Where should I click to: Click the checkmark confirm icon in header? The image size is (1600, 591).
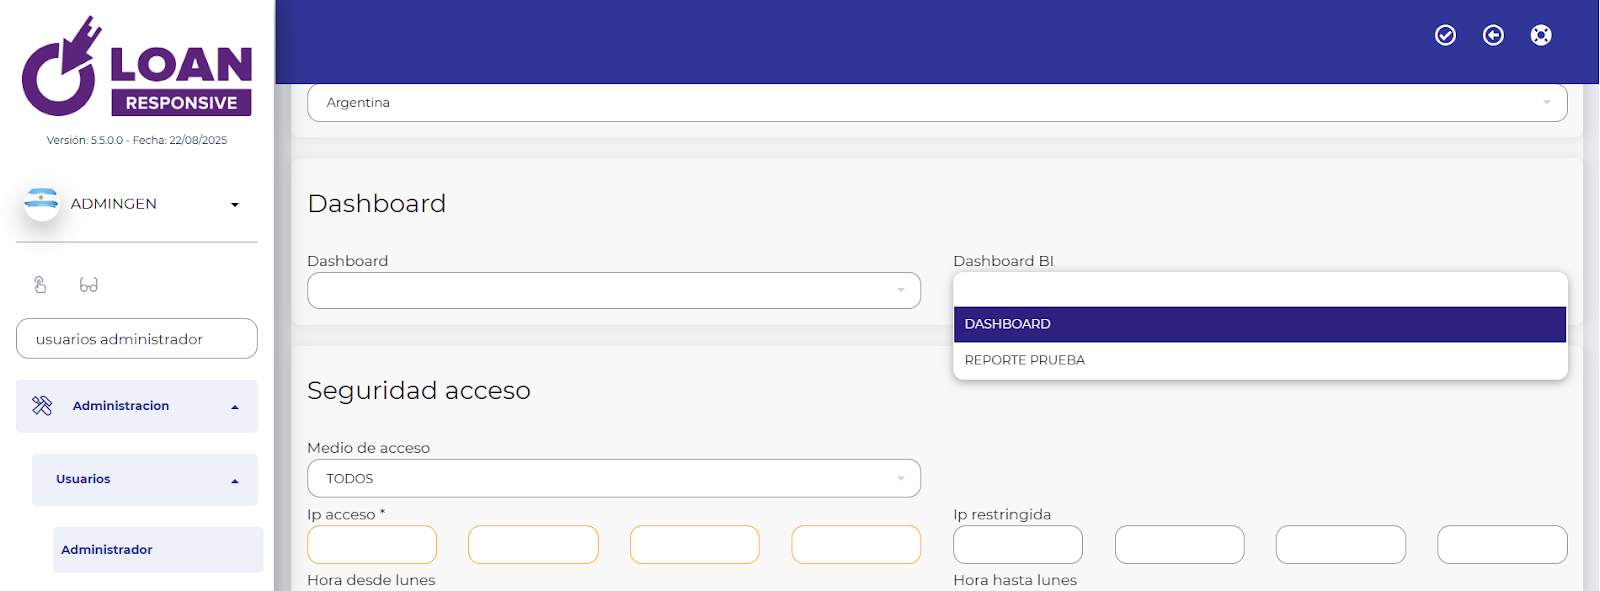point(1445,35)
